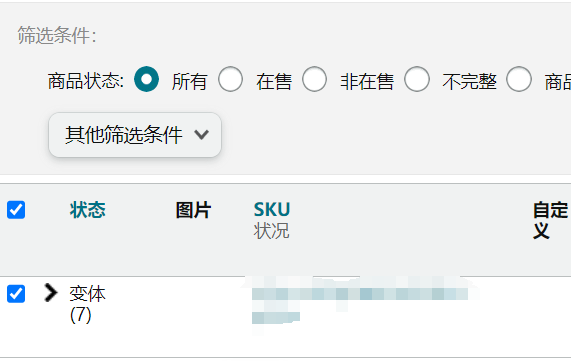Click the 不完整 label text
The width and height of the screenshot is (571, 361).
pyautogui.click(x=469, y=81)
